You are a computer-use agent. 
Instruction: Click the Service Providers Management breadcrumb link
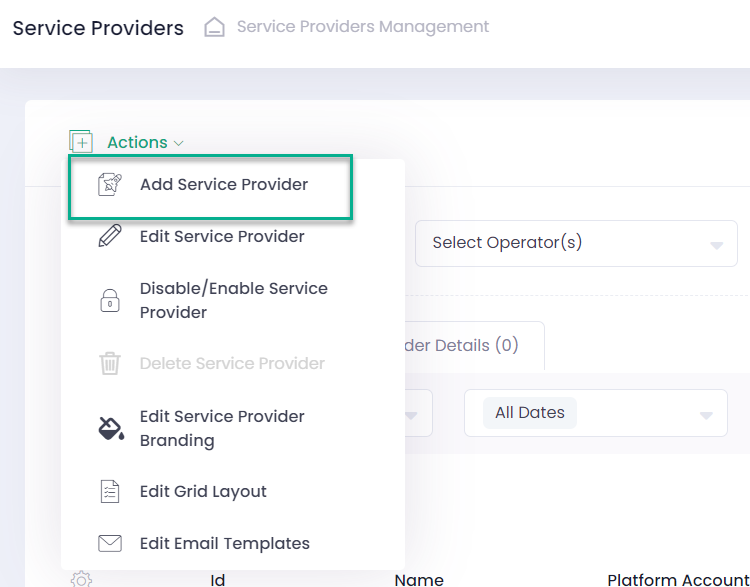pyautogui.click(x=362, y=27)
